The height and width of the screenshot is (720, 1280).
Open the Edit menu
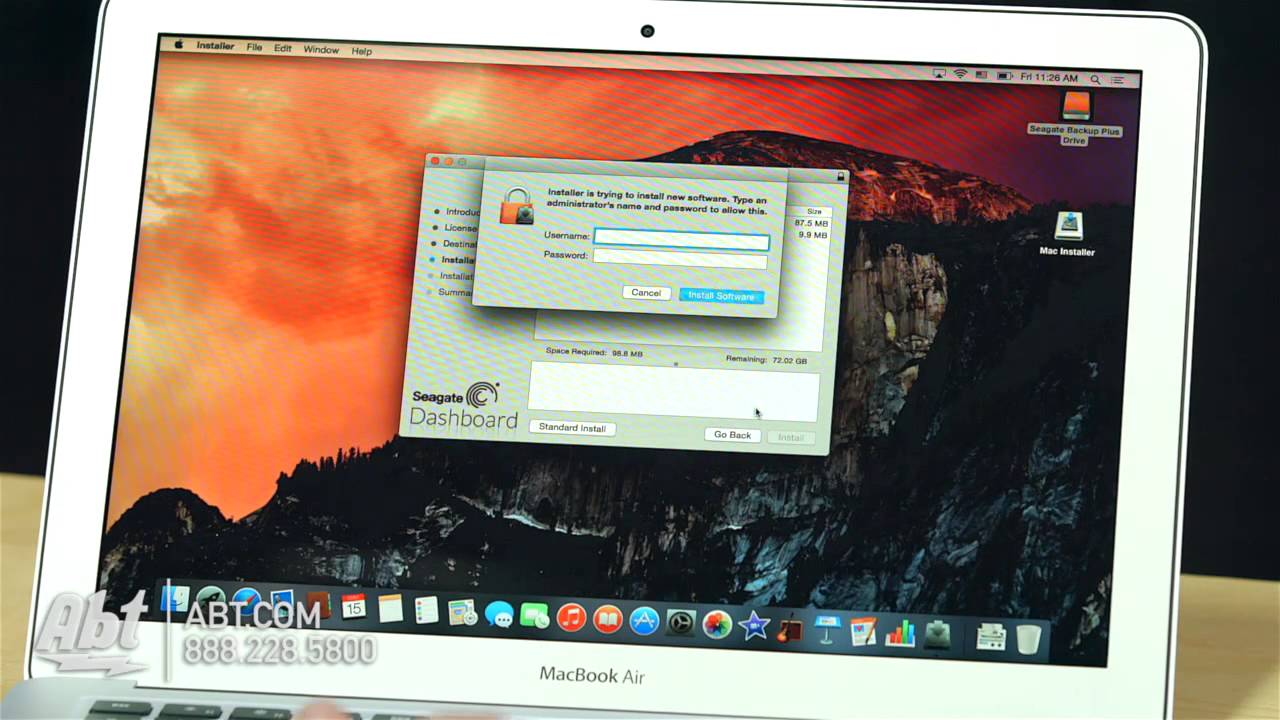click(x=283, y=48)
